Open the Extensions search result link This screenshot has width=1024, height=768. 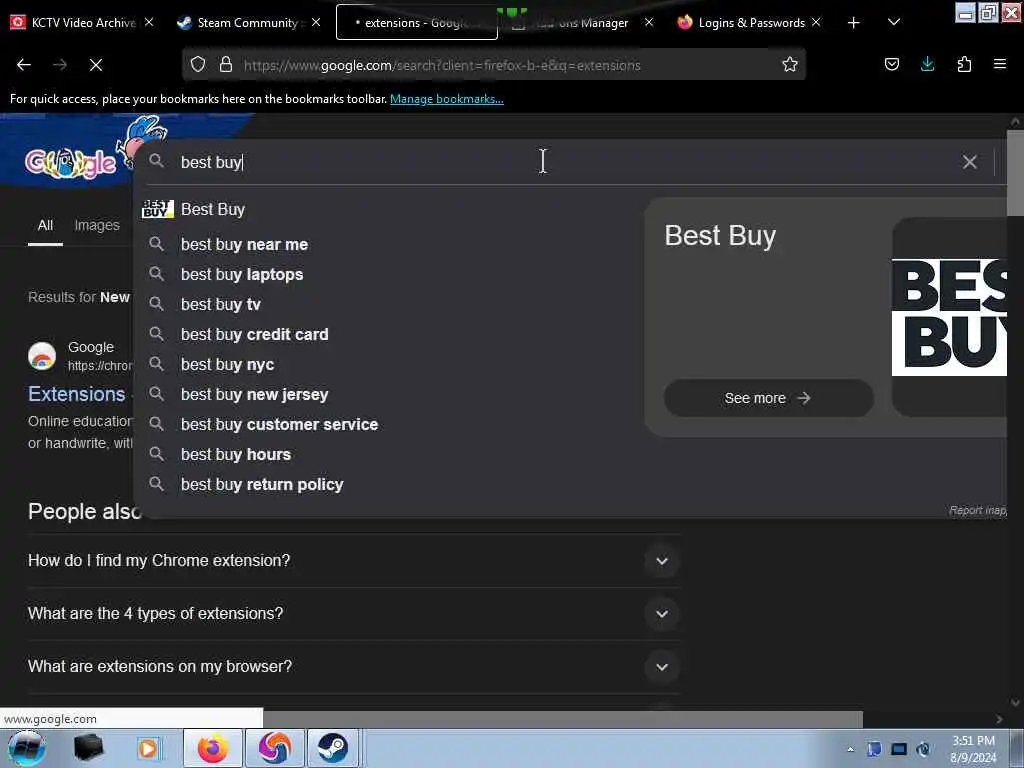pos(76,394)
